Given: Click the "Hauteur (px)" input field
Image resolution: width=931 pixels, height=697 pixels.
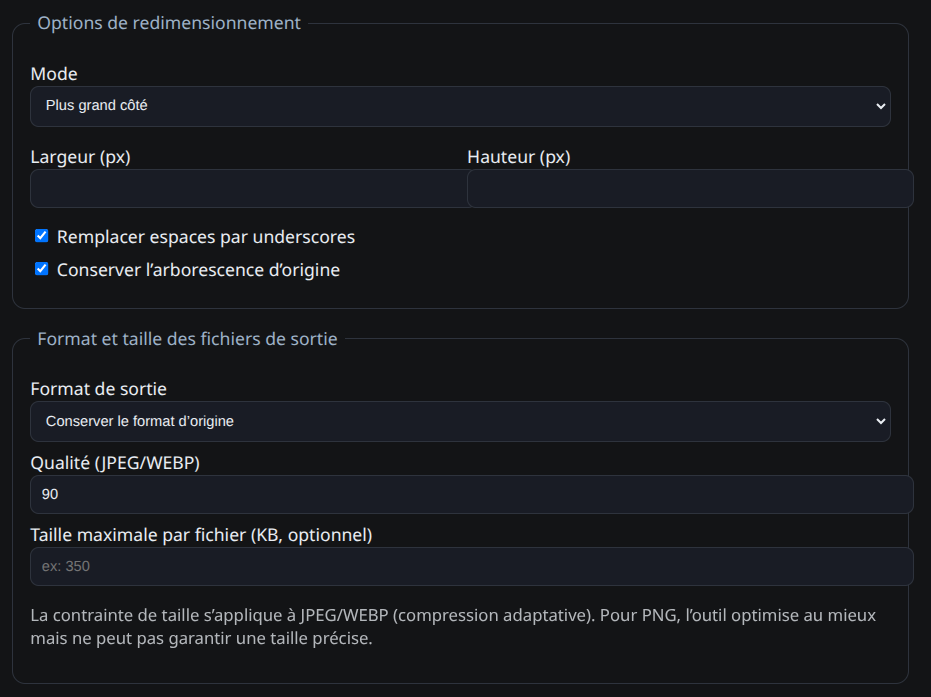Looking at the screenshot, I should tap(690, 188).
